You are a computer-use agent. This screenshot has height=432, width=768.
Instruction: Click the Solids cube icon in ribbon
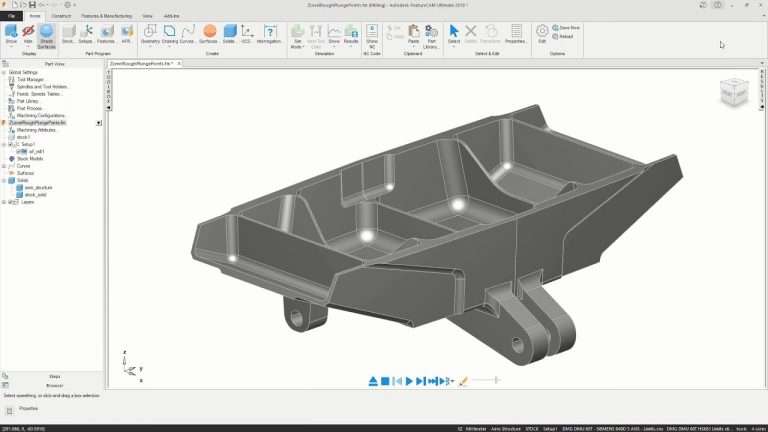click(229, 35)
